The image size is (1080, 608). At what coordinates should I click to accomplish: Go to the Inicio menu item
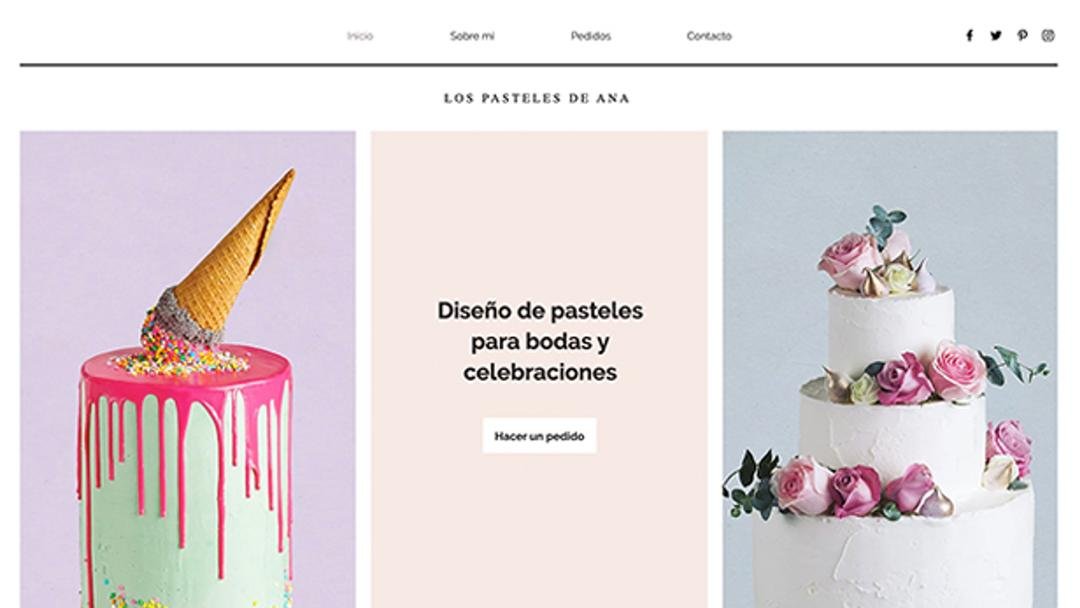(x=360, y=36)
